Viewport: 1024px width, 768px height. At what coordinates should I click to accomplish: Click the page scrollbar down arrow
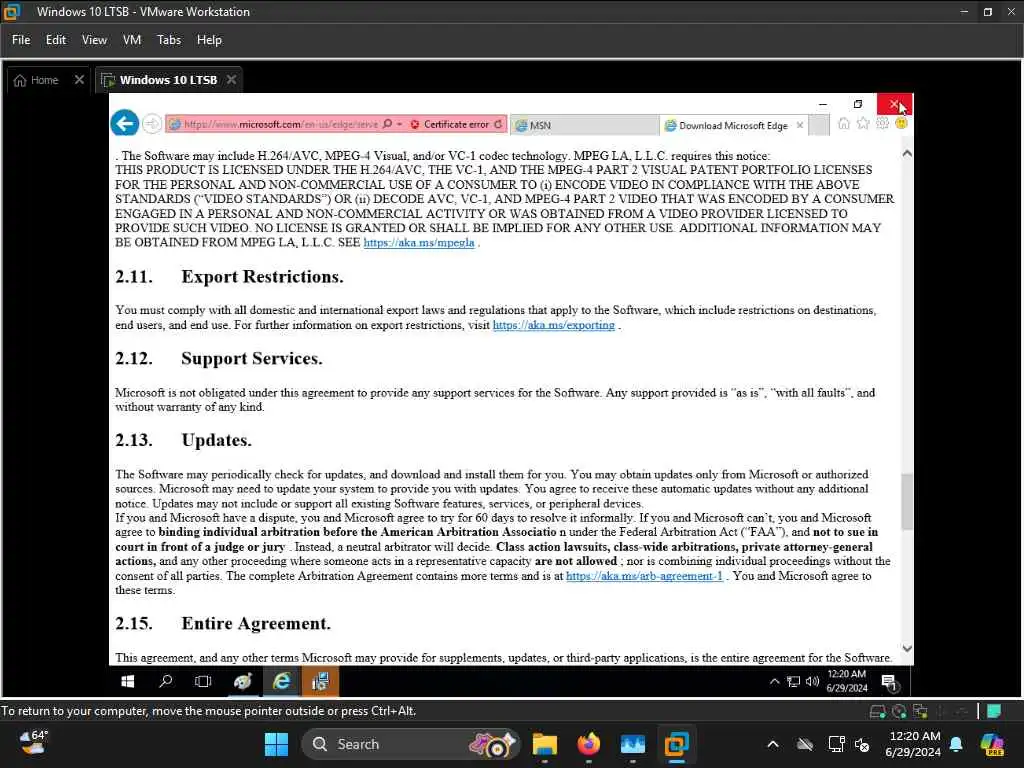click(x=906, y=648)
